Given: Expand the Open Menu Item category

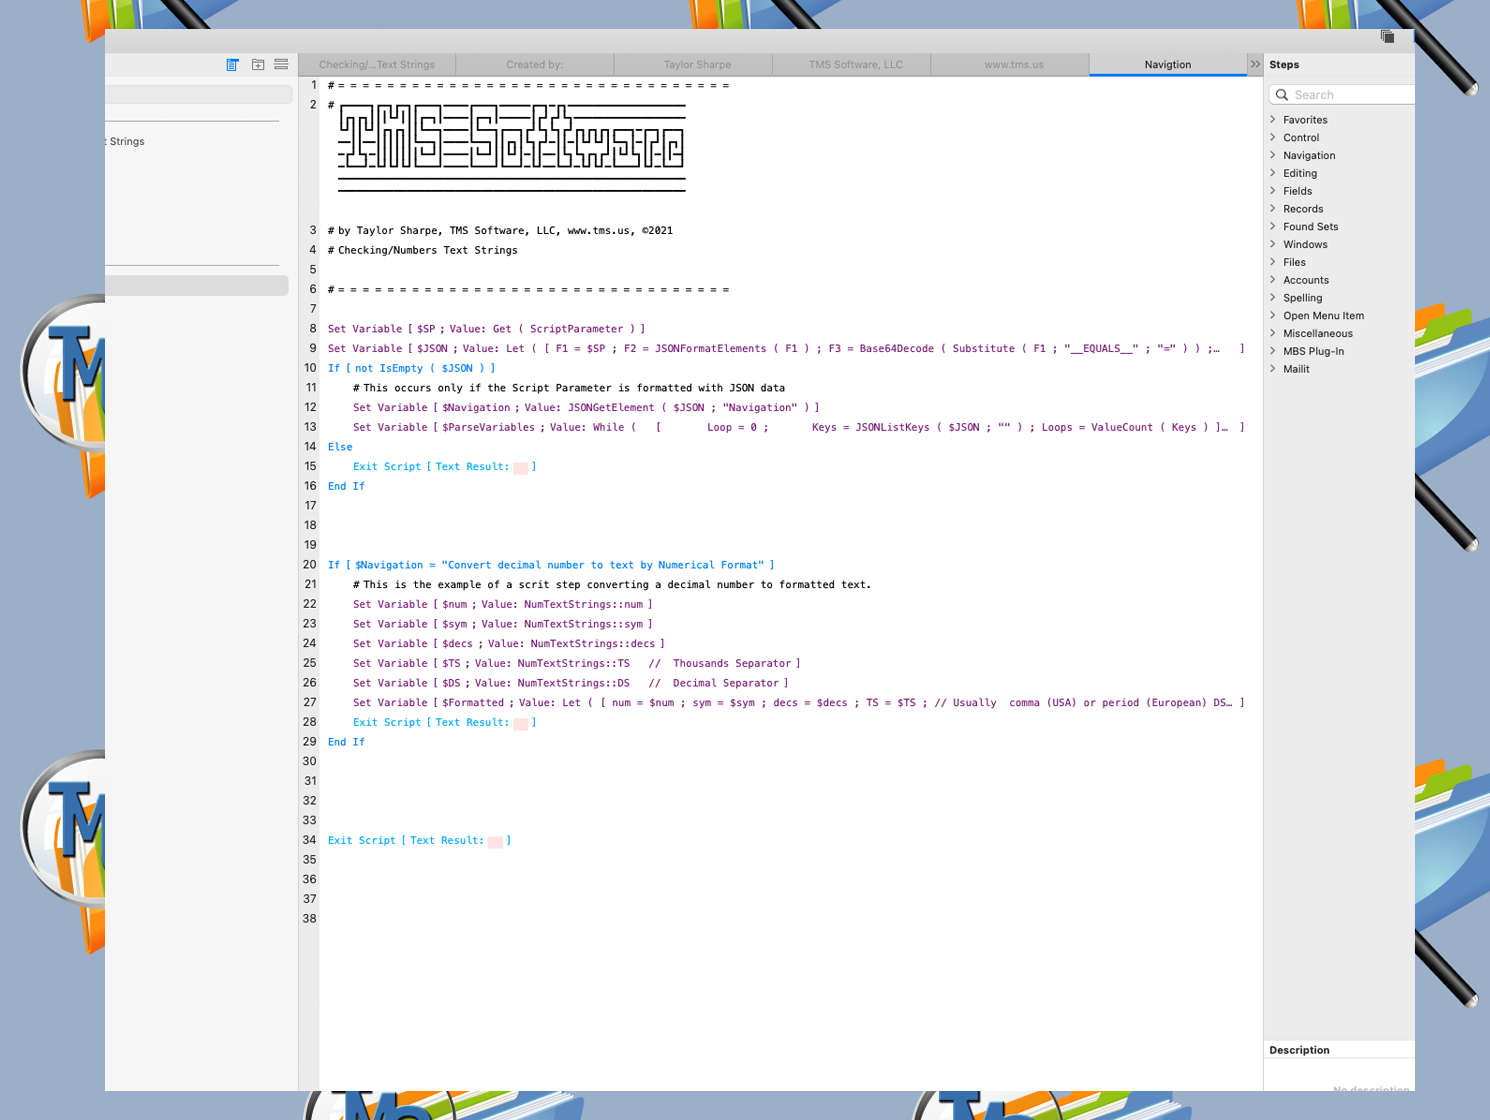Looking at the screenshot, I should click(1273, 316).
